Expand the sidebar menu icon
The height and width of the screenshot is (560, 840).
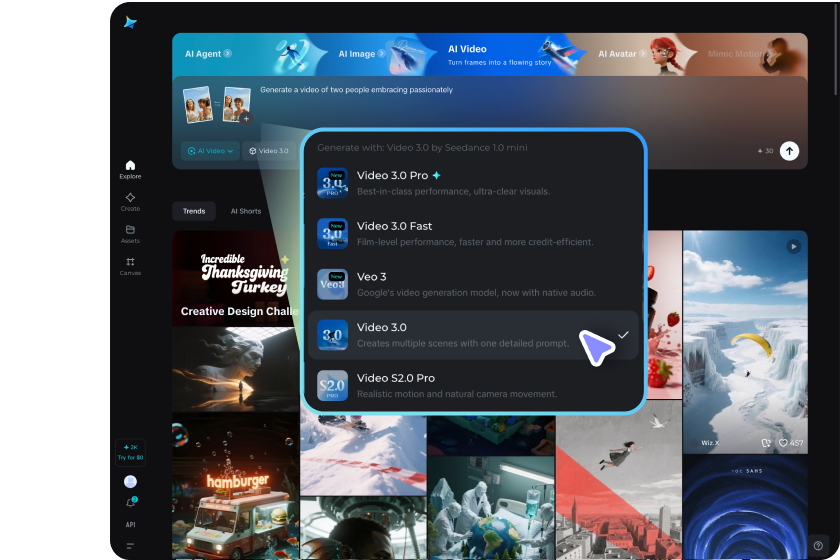pos(130,546)
